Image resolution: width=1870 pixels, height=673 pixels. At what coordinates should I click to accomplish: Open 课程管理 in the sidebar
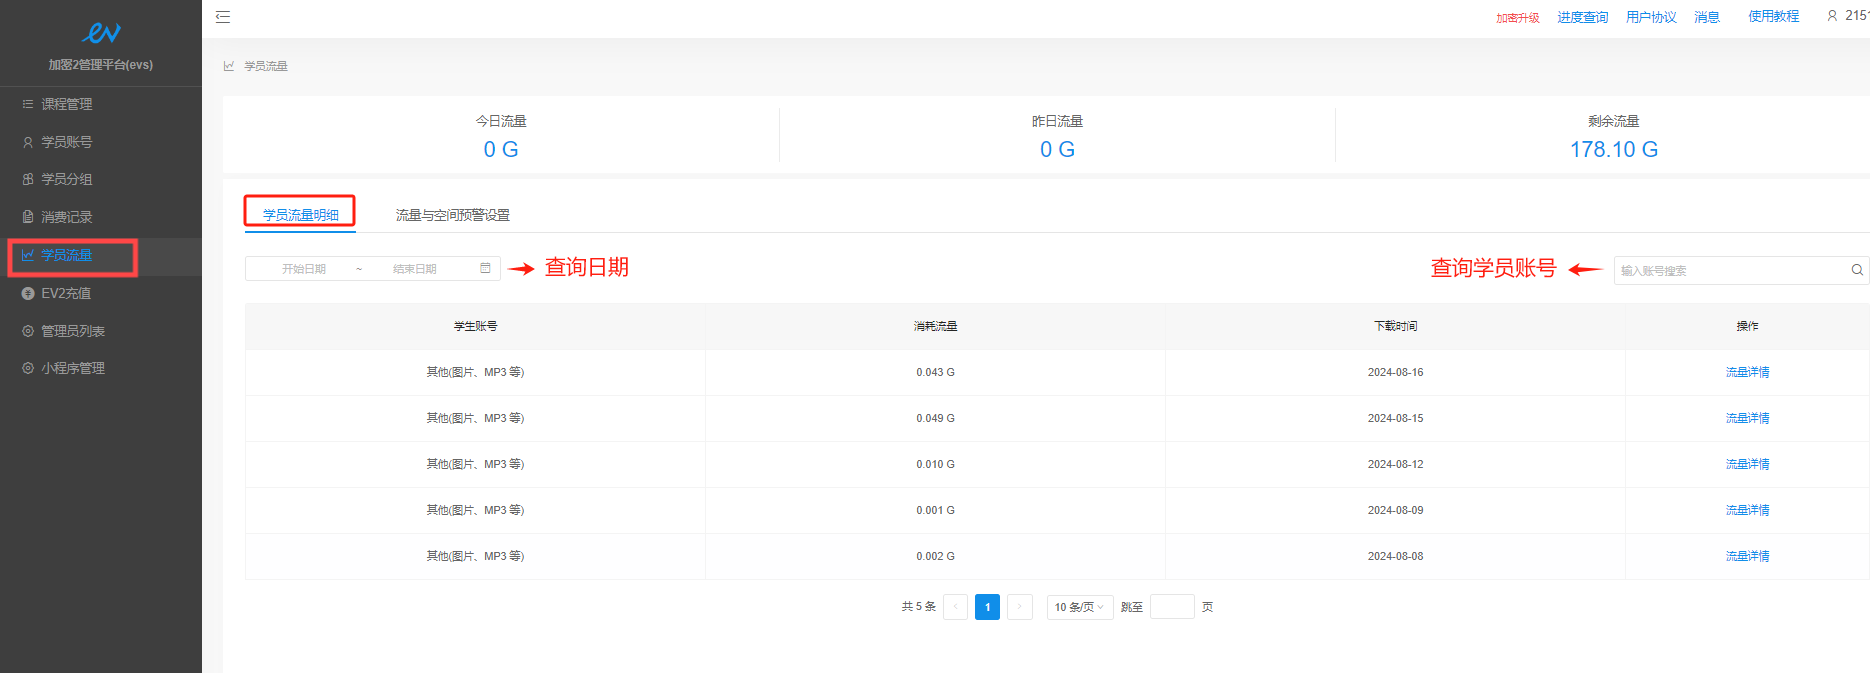click(66, 104)
